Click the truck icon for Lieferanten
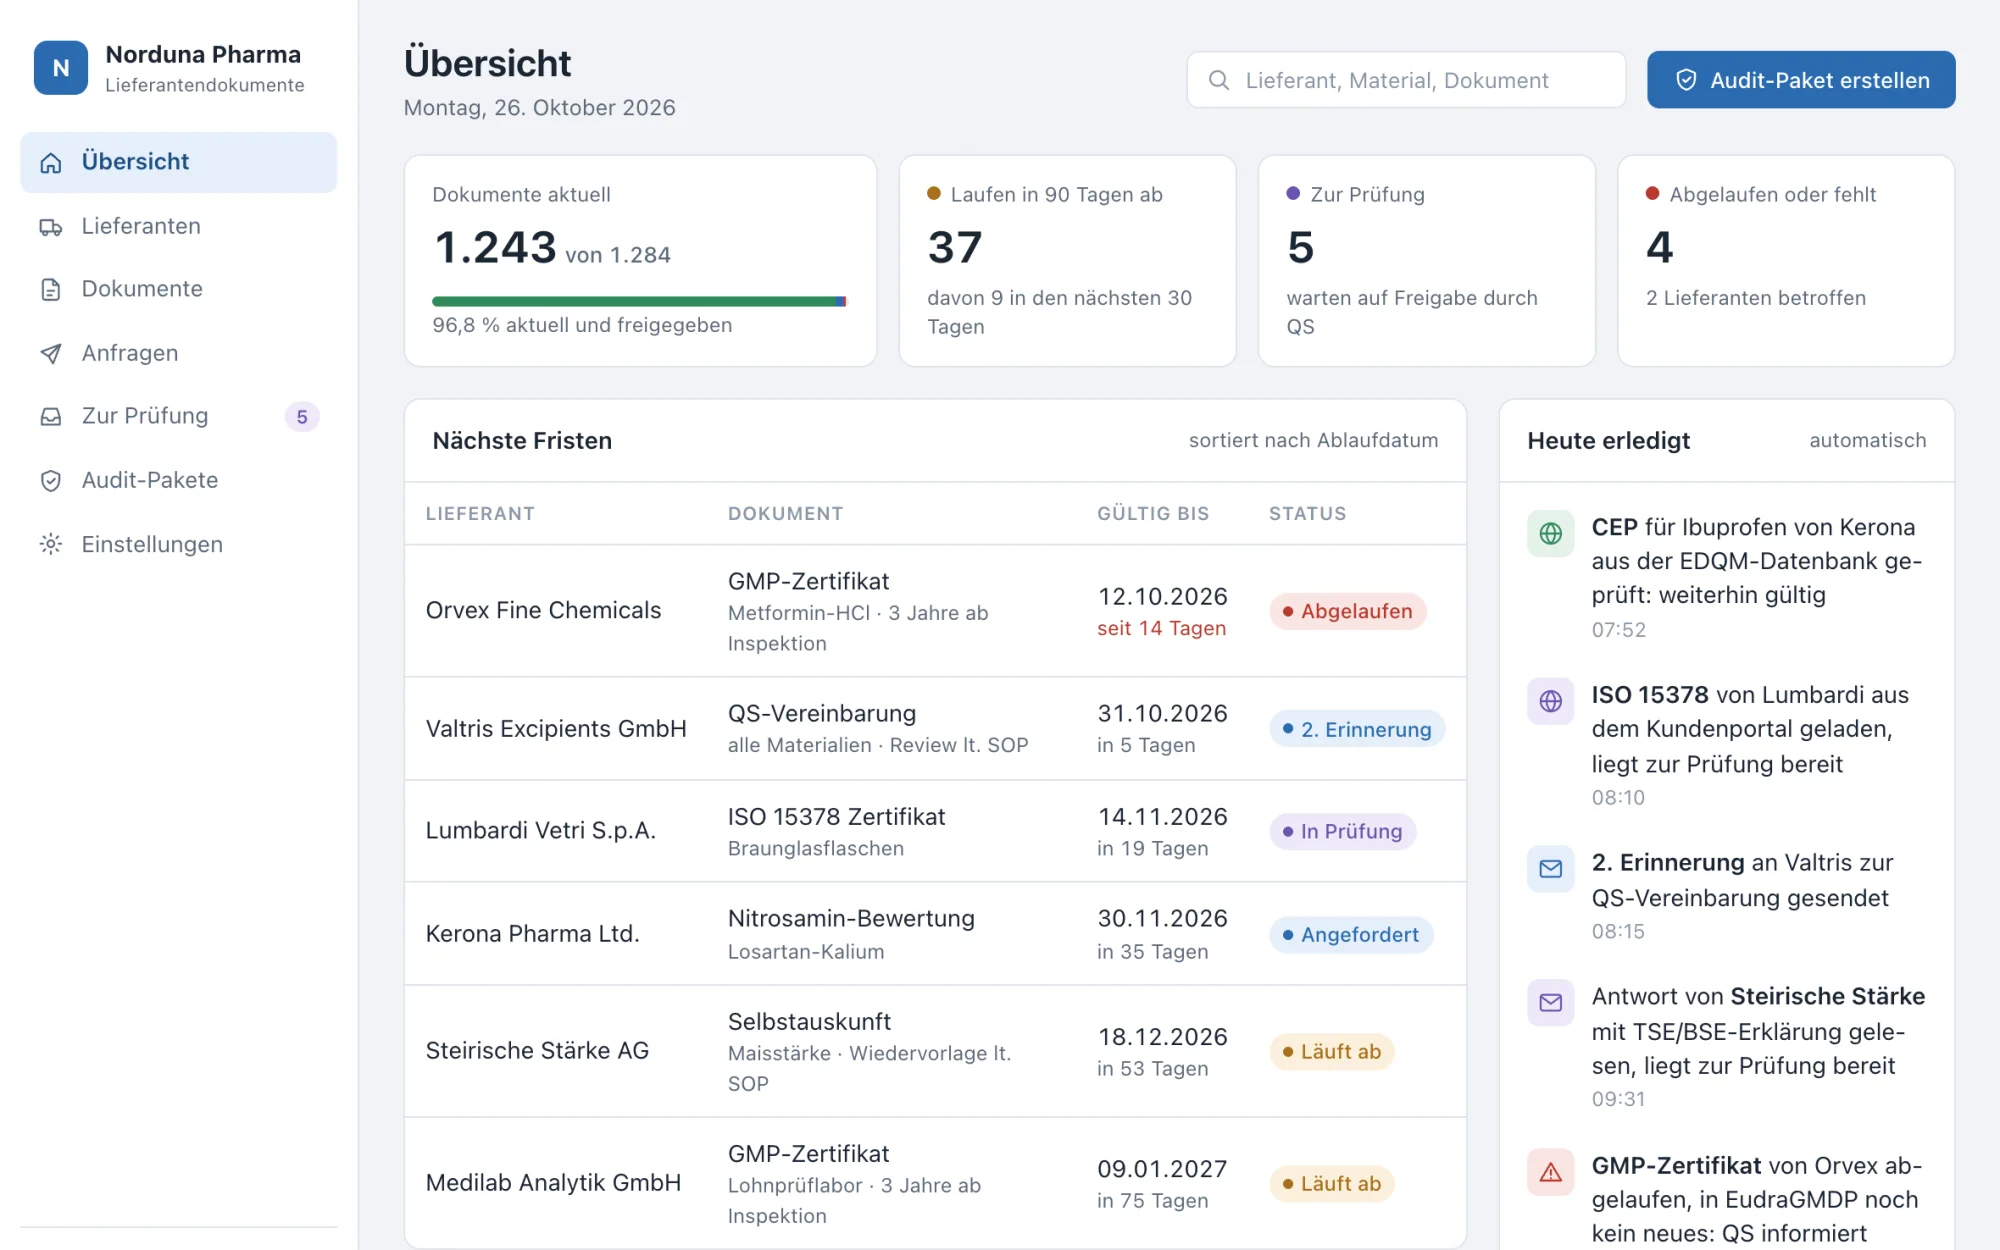Screen dimensions: 2000x1250 [51, 227]
